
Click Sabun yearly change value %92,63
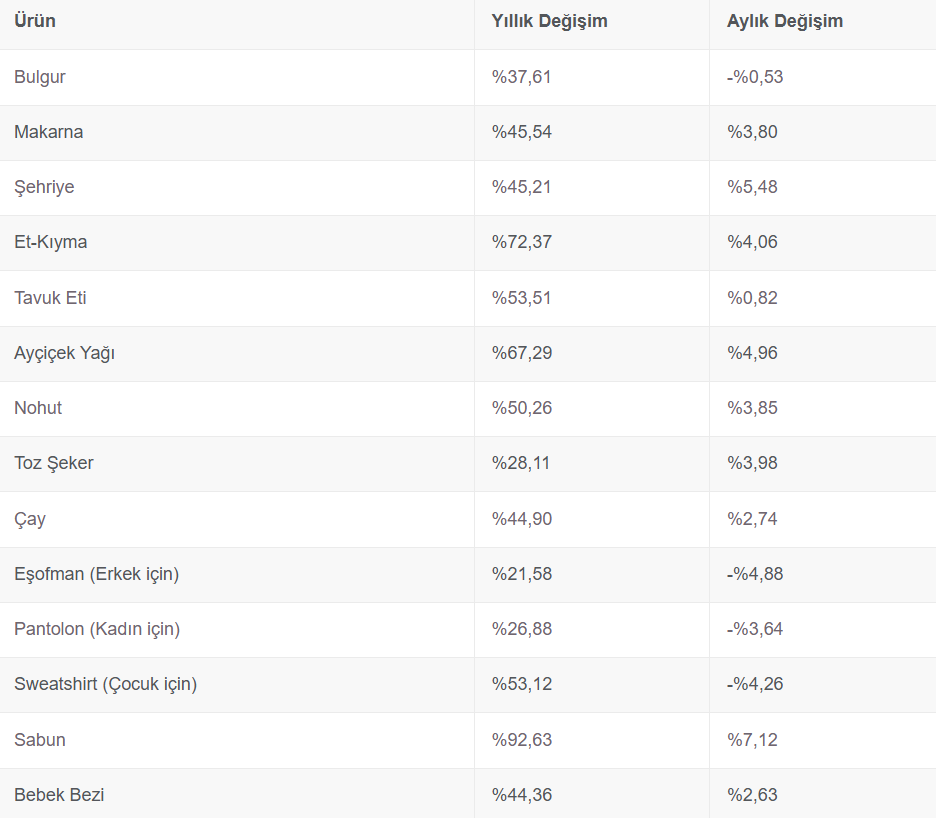tap(522, 740)
